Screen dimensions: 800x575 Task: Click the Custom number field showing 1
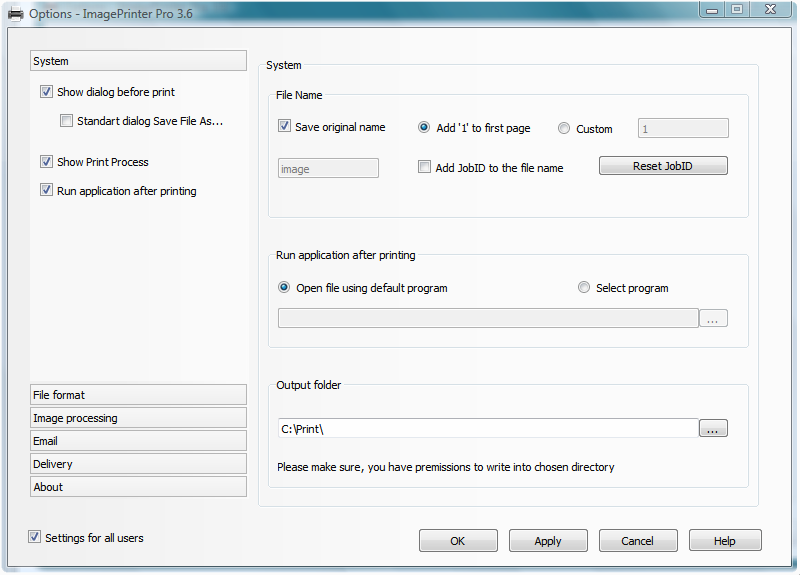coord(683,128)
